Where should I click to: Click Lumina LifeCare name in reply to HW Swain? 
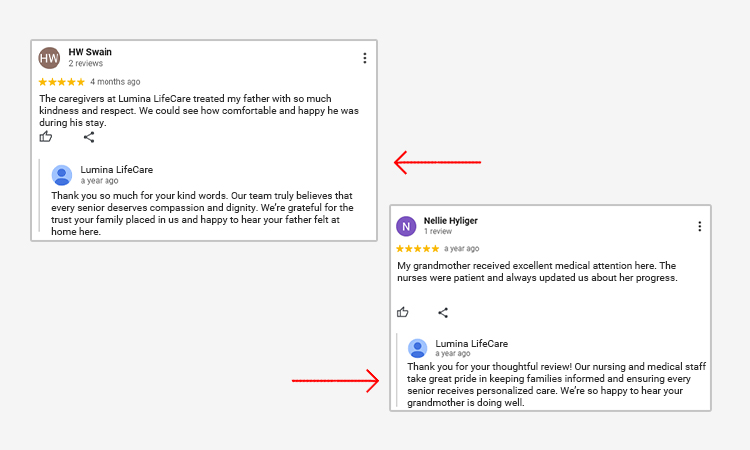point(116,170)
